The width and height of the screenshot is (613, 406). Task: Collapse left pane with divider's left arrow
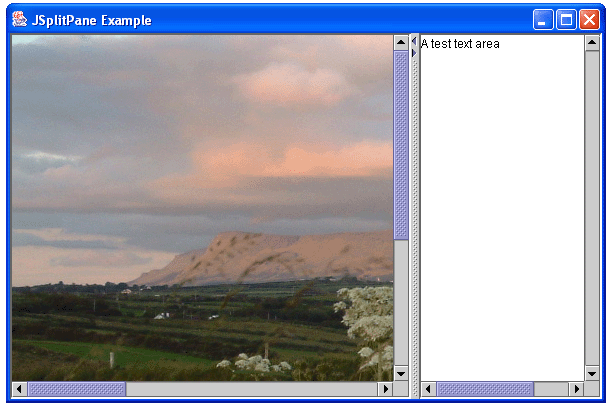click(x=414, y=41)
